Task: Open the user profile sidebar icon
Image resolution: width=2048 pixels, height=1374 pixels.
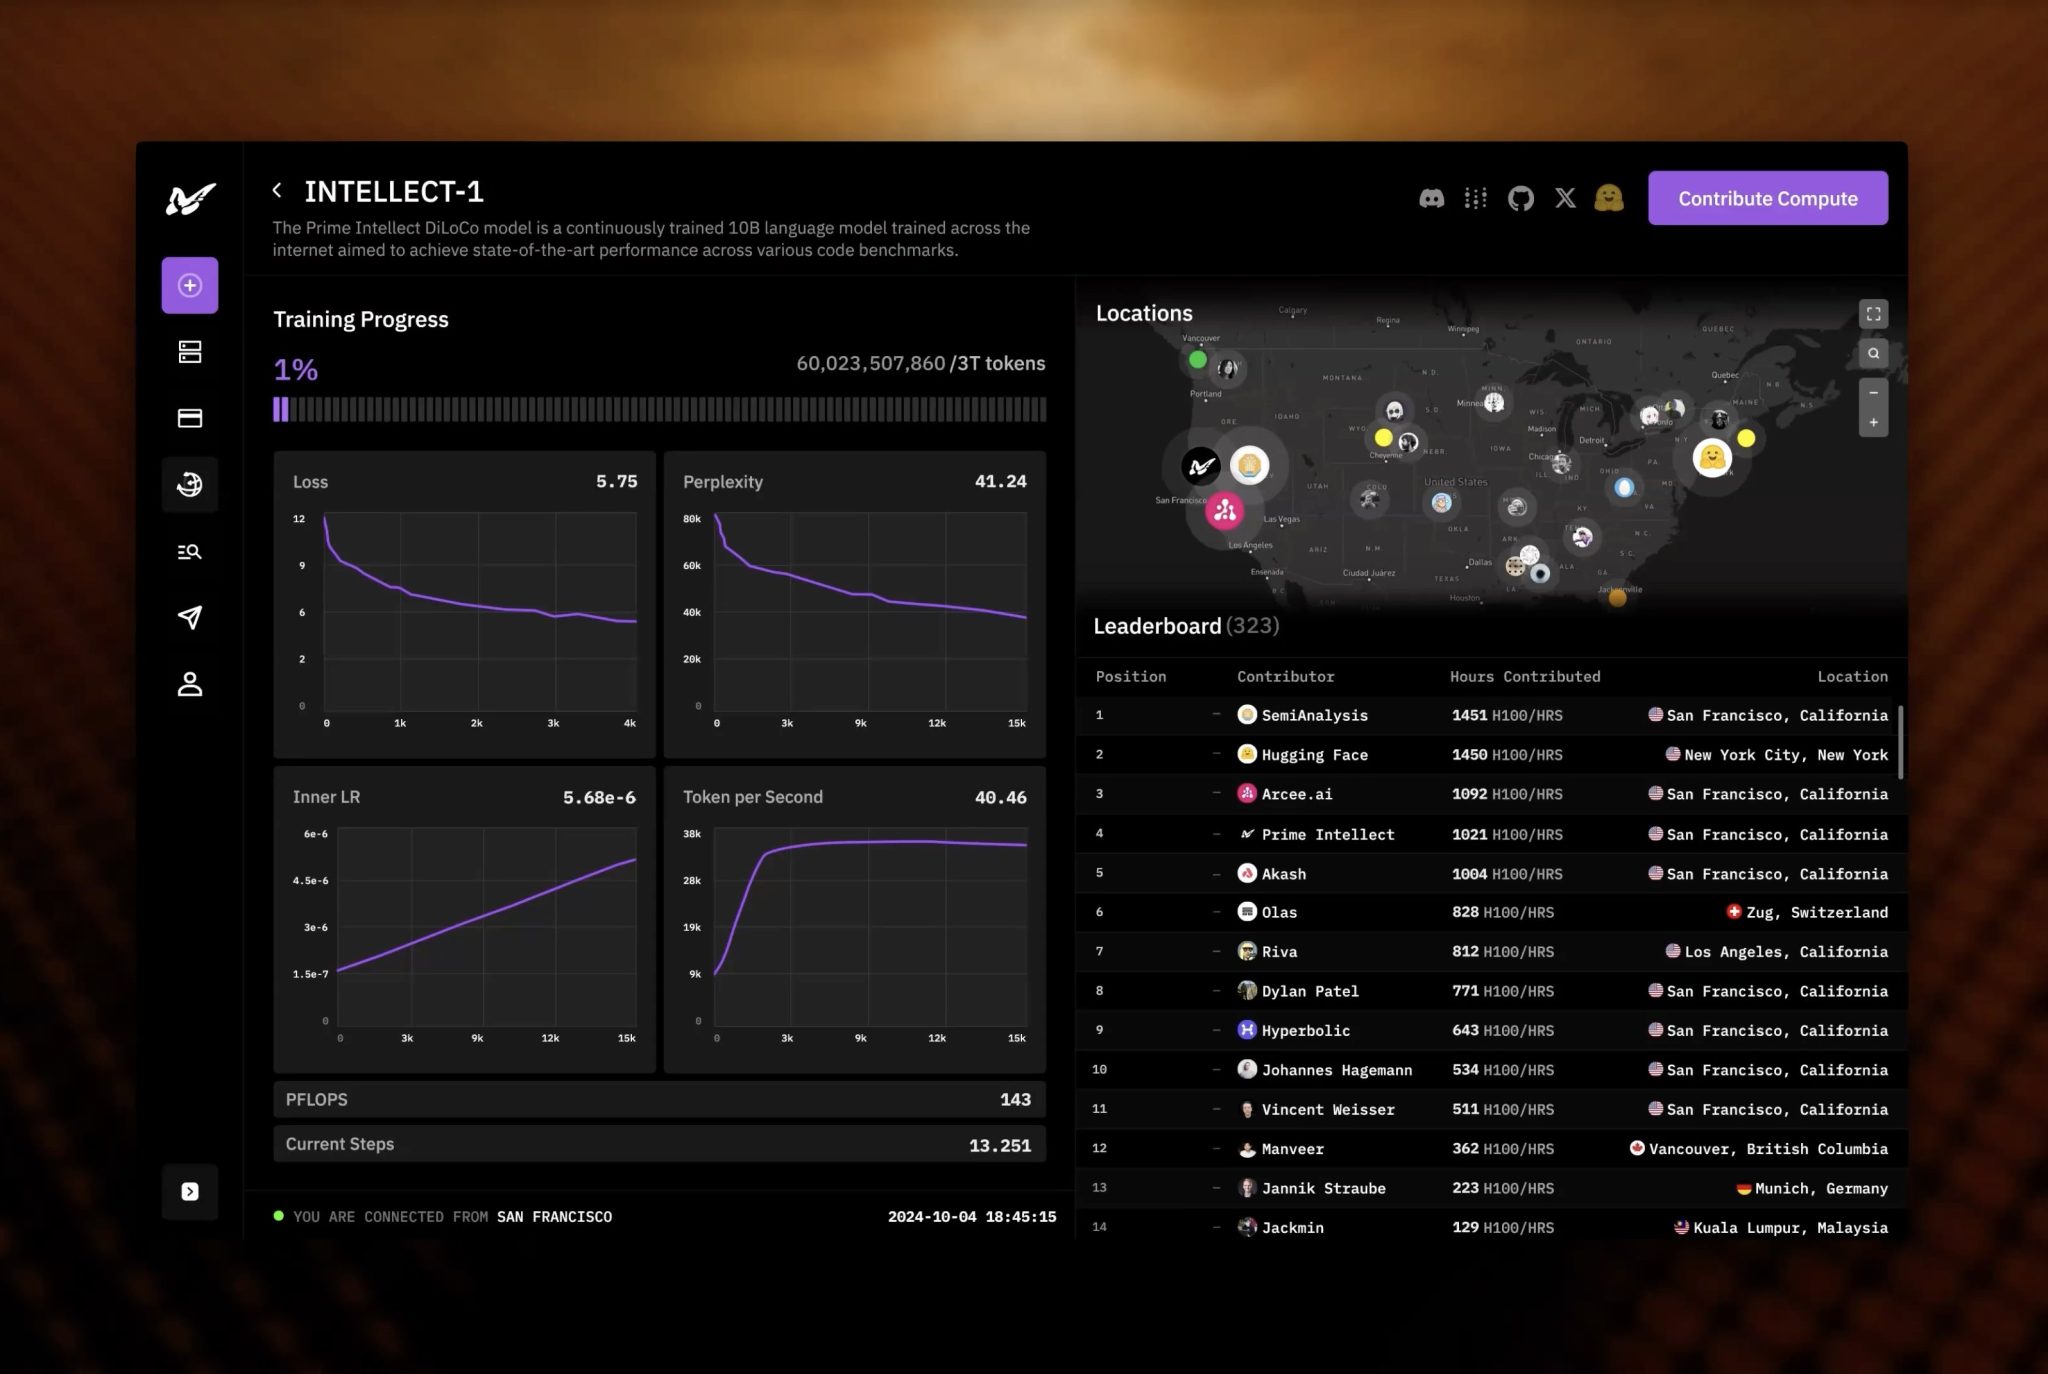Action: (190, 685)
